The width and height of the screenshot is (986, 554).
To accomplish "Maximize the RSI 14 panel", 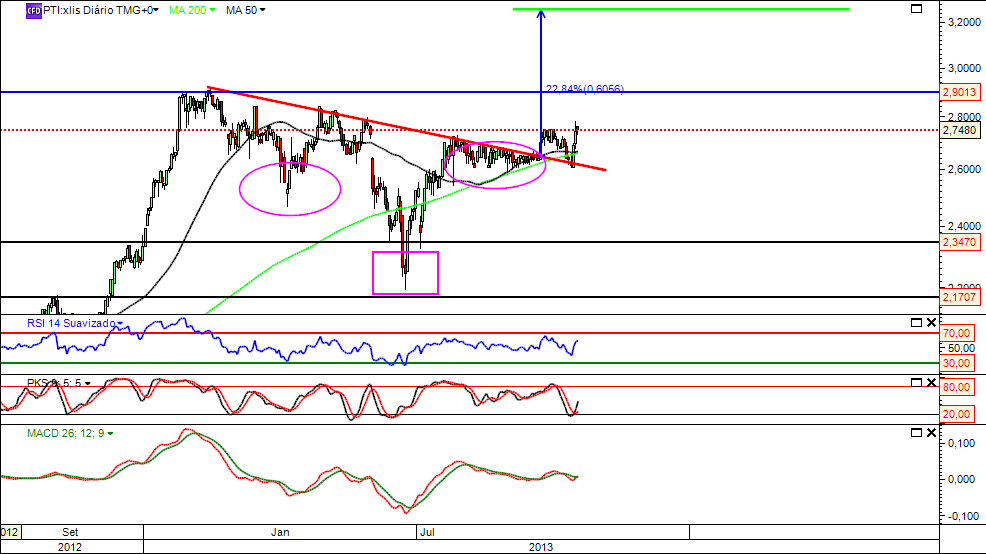I will click(917, 323).
